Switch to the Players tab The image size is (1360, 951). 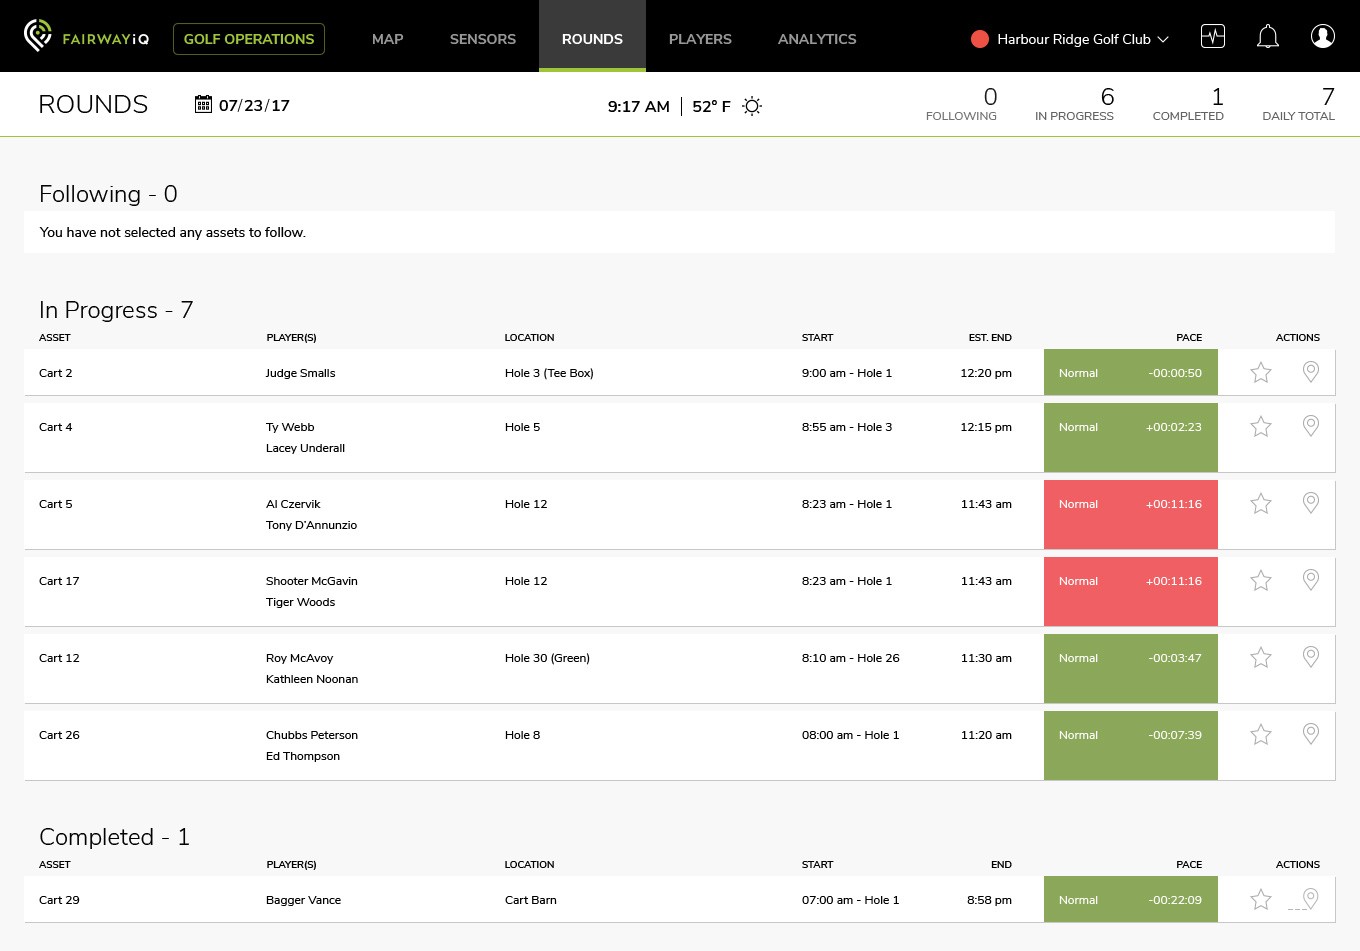pyautogui.click(x=700, y=39)
